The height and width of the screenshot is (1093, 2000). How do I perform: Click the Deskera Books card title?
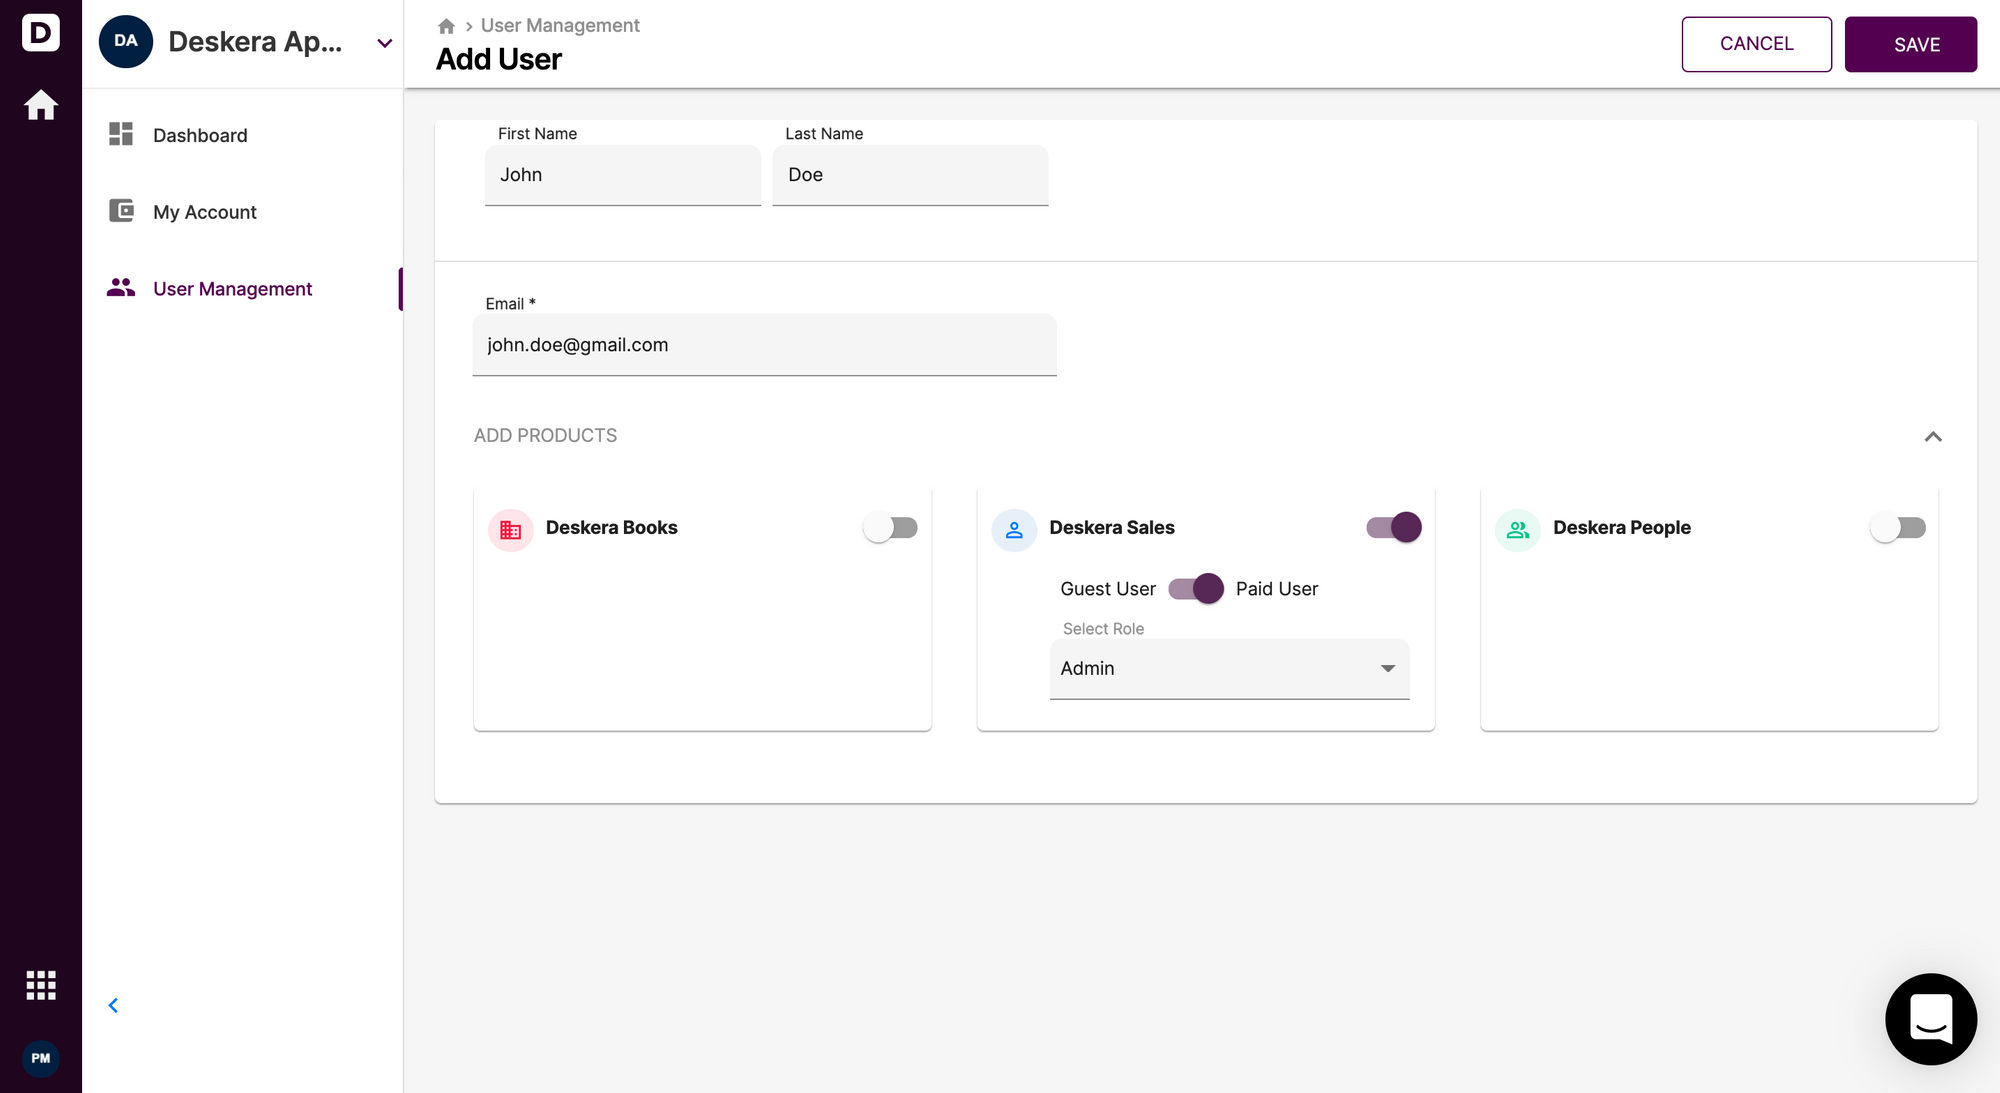pyautogui.click(x=612, y=528)
